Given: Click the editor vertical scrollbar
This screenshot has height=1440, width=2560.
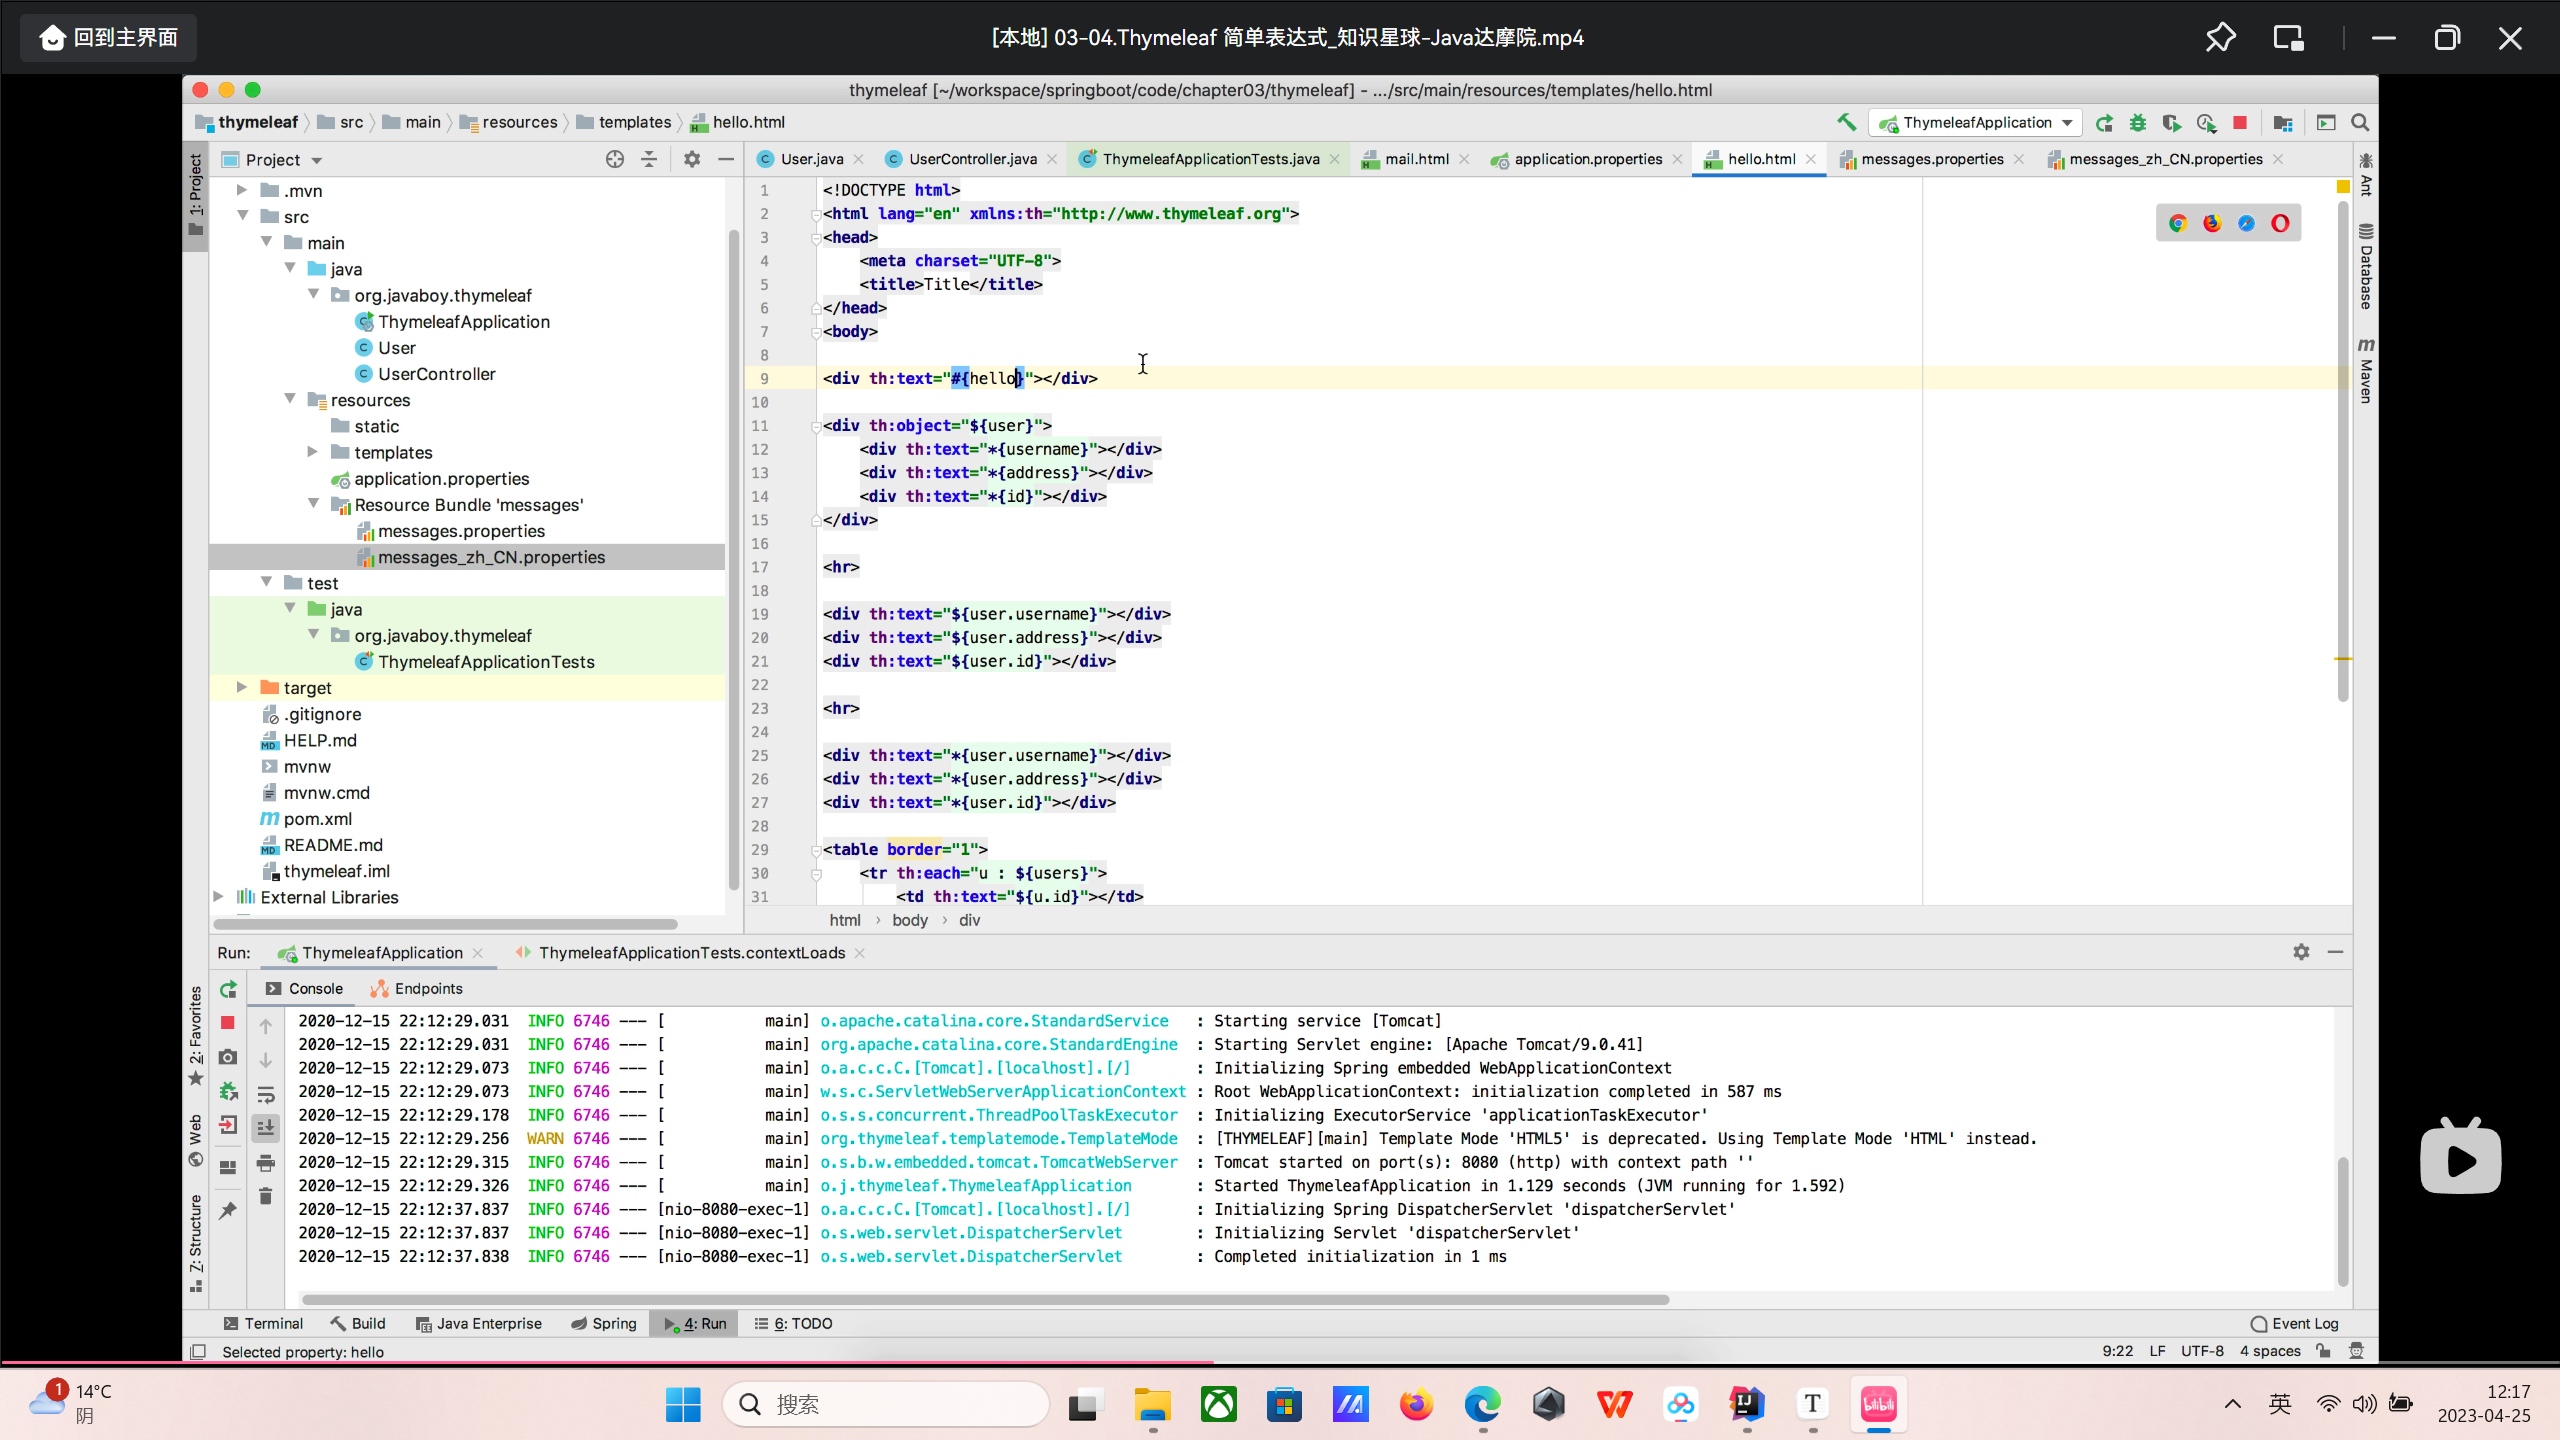Looking at the screenshot, I should pos(2343,450).
